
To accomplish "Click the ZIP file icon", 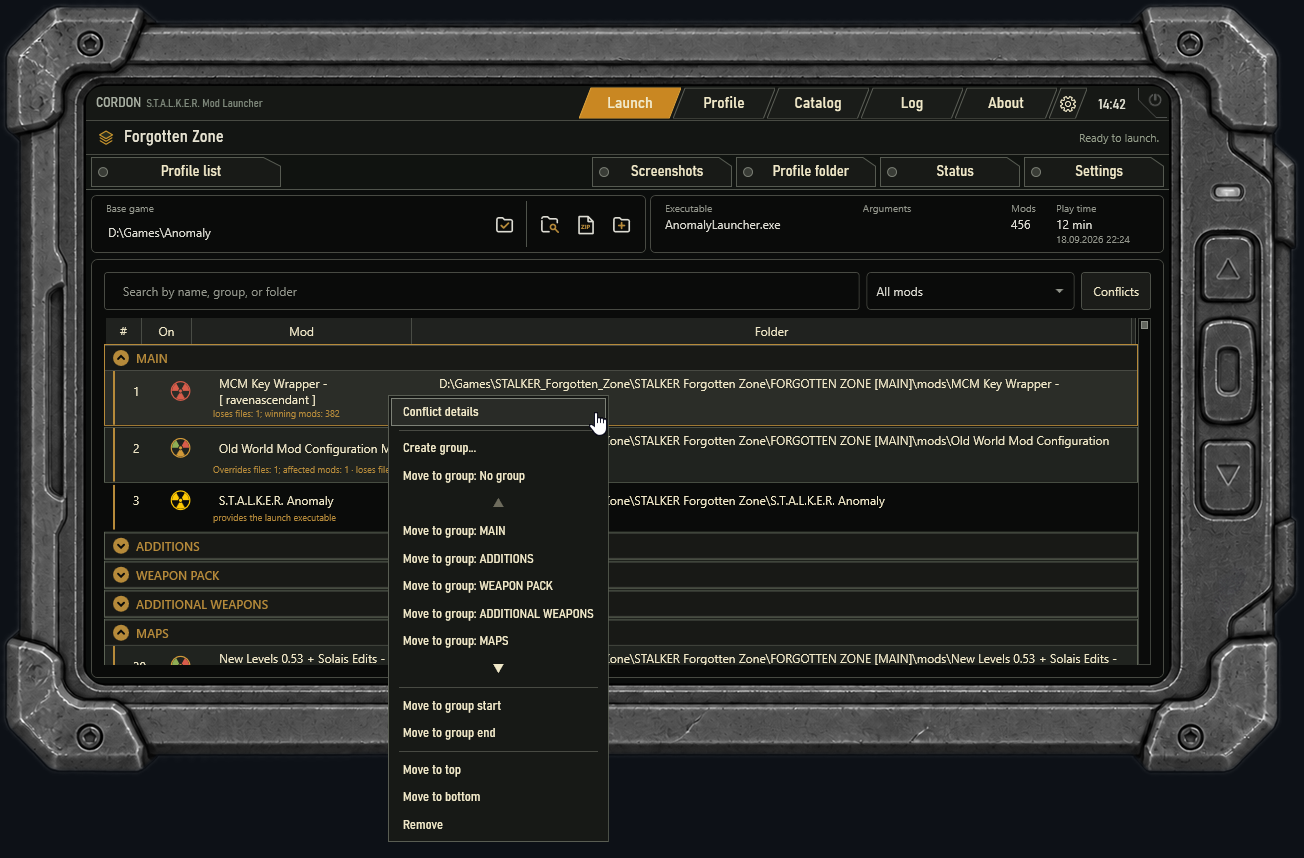I will point(586,225).
